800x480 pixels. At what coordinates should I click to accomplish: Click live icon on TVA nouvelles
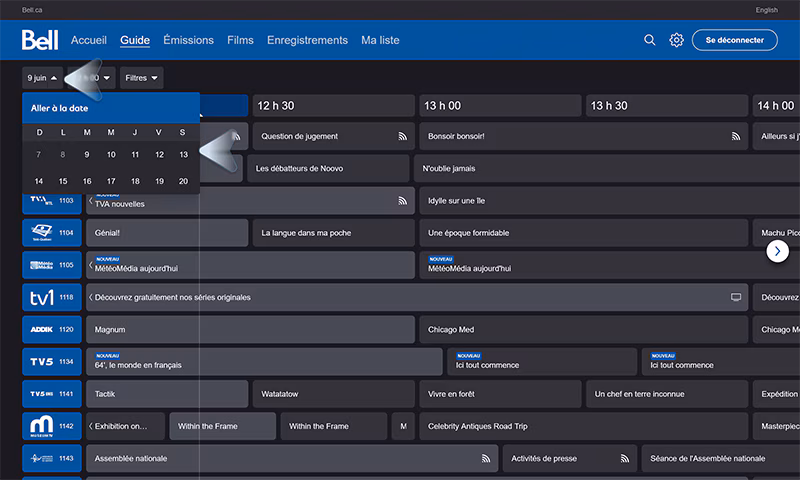(403, 201)
